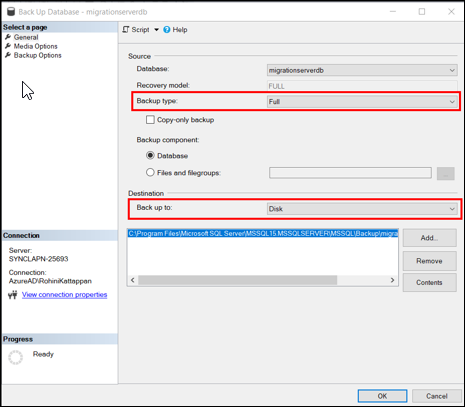Select Files and filegroups radio button
Screen dimensions: 465x407
(x=150, y=172)
